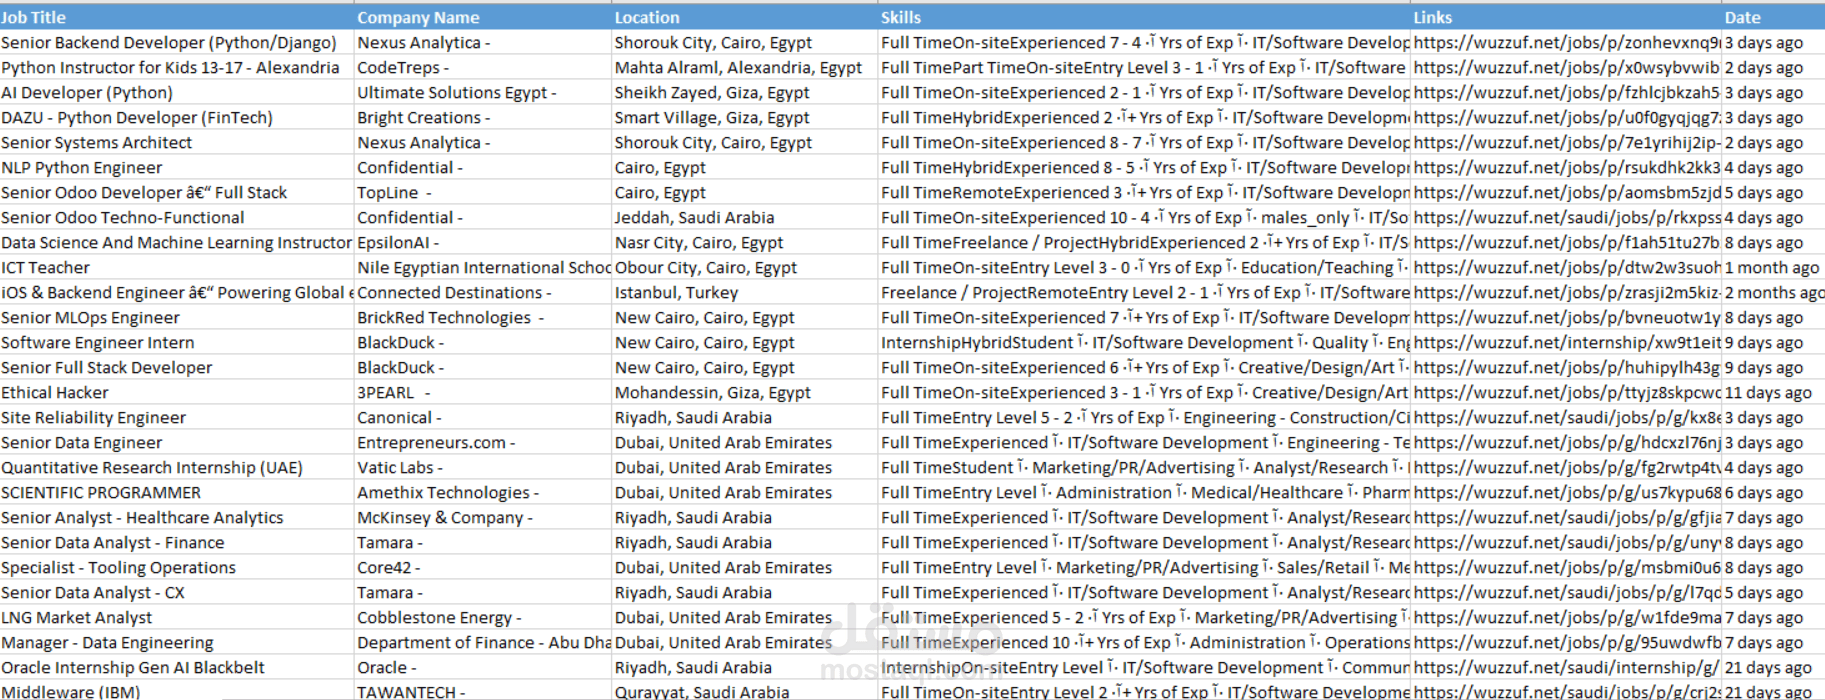Click Senior Full Stack Developer cell
1825x700 pixels.
coord(177,367)
